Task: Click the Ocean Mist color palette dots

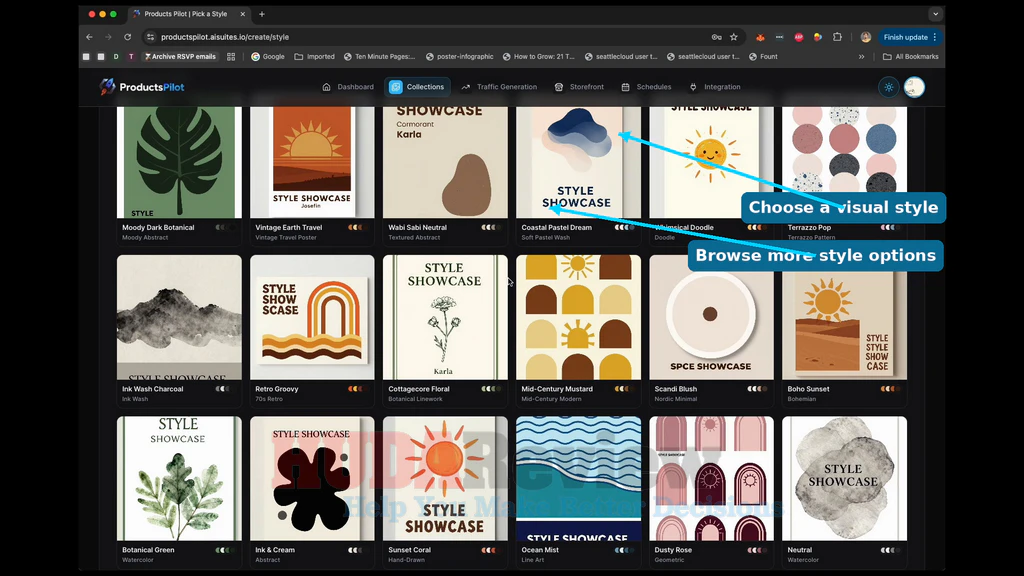Action: [624, 550]
